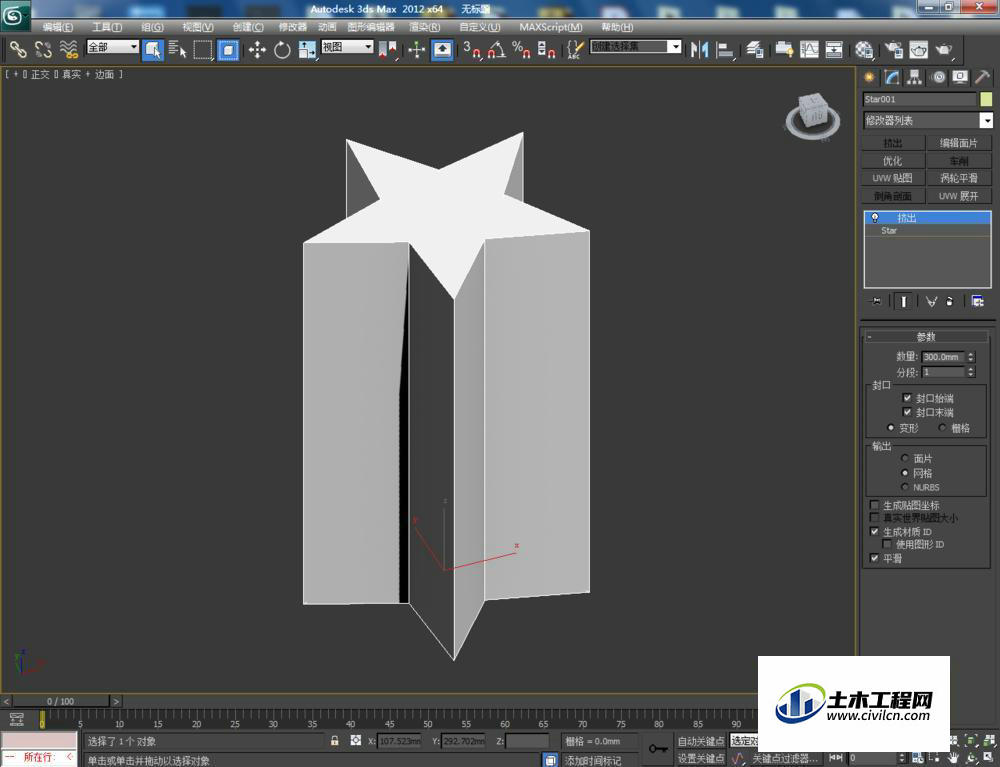Open the Layer Manager icon

pos(754,49)
